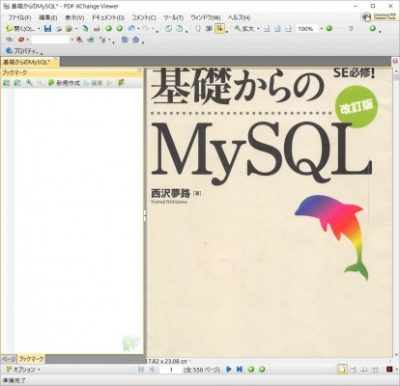400x386 pixels.
Task: Click the red stamp tool icon
Action: [21, 40]
